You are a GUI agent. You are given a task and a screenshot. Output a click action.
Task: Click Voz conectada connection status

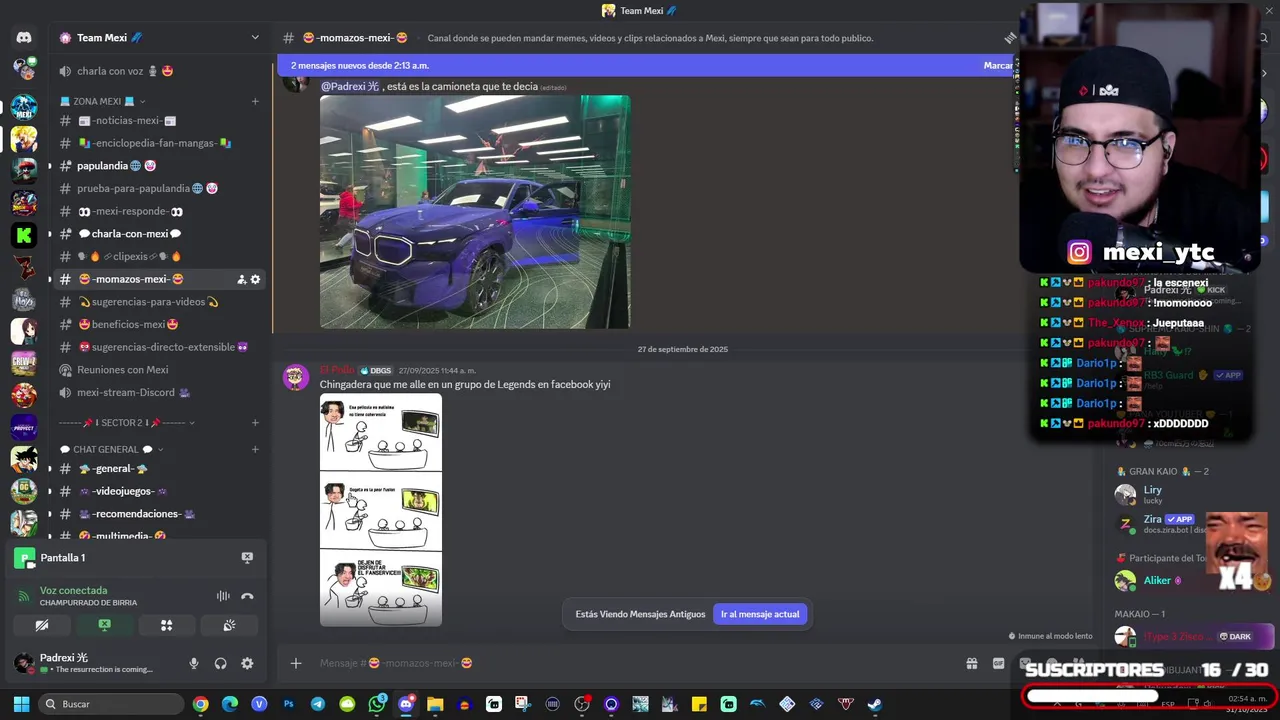tap(73, 591)
